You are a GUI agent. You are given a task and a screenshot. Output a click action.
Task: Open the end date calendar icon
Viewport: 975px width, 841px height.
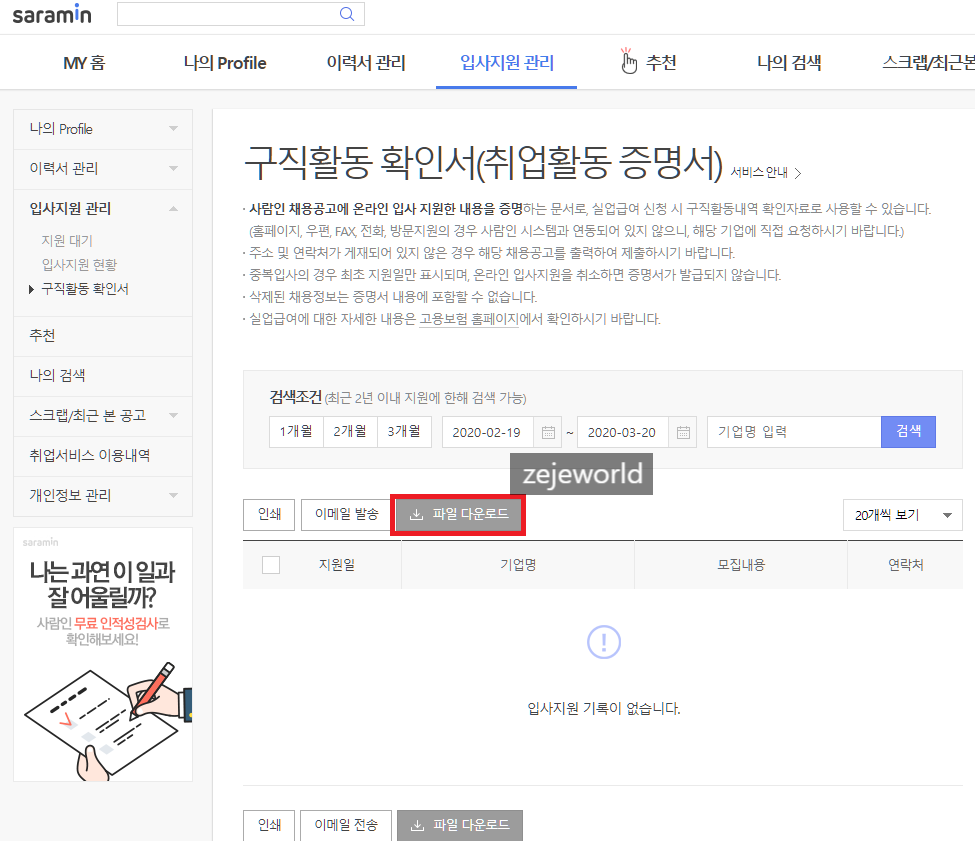[683, 433]
